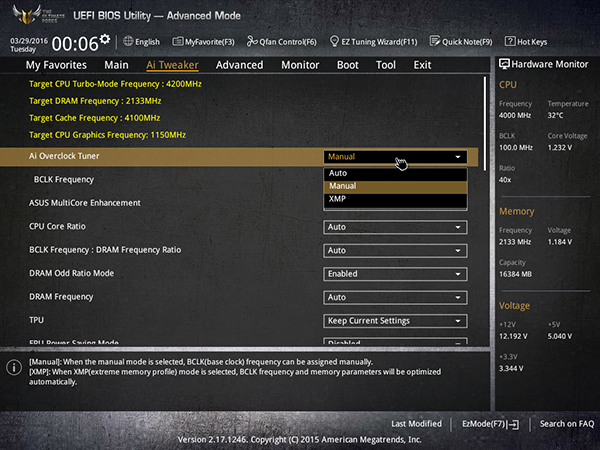
Task: Expand the CPU Core Ratio dropdown
Action: [x=395, y=227]
